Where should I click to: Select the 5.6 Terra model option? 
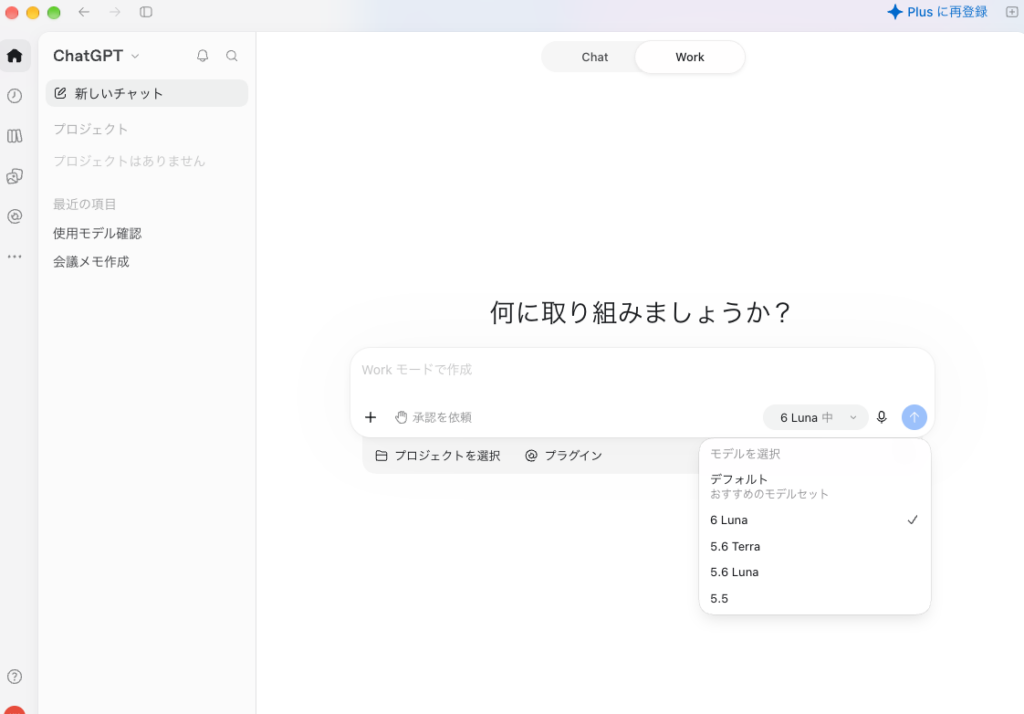click(814, 546)
